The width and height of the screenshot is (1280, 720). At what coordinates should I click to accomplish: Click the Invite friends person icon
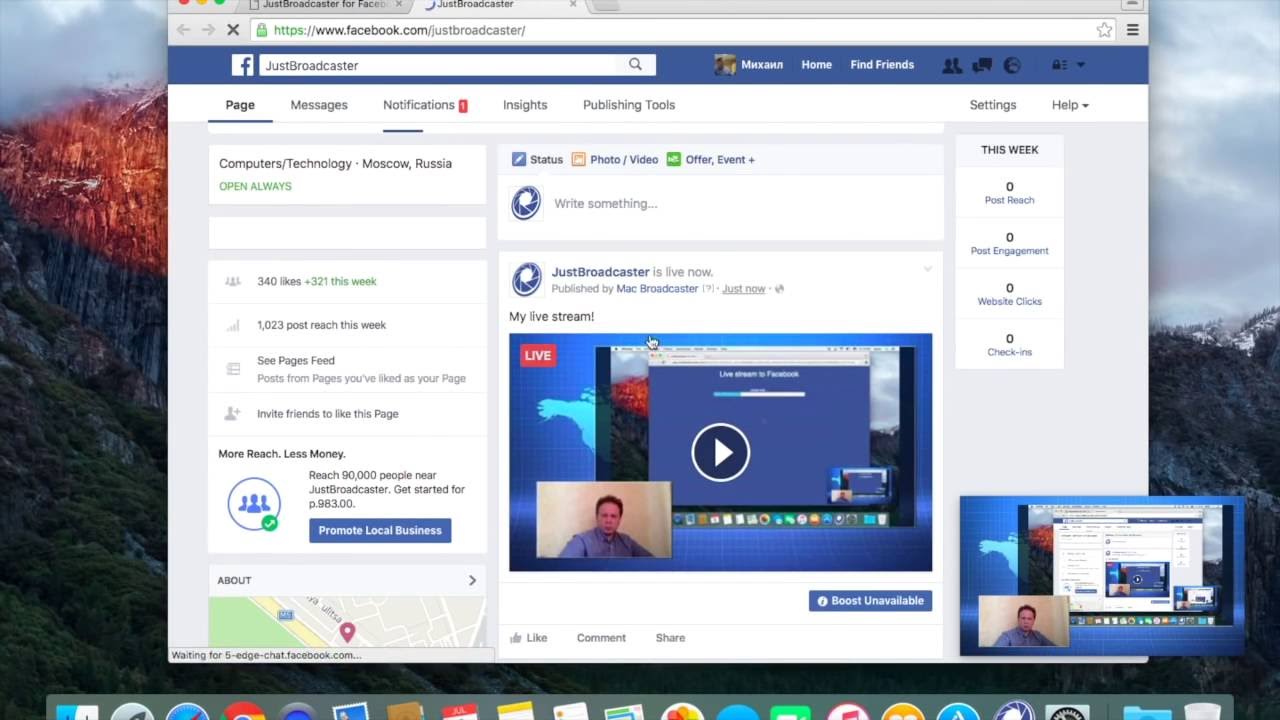(233, 414)
